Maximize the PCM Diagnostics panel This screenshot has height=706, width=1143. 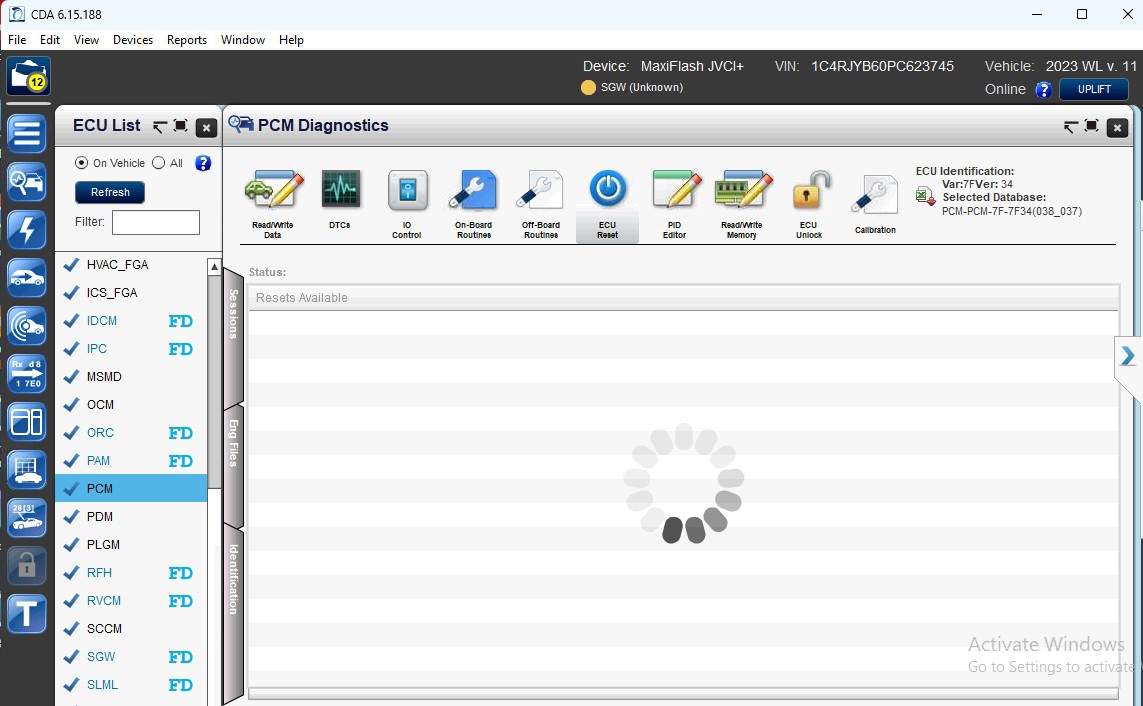pyautogui.click(x=1091, y=126)
